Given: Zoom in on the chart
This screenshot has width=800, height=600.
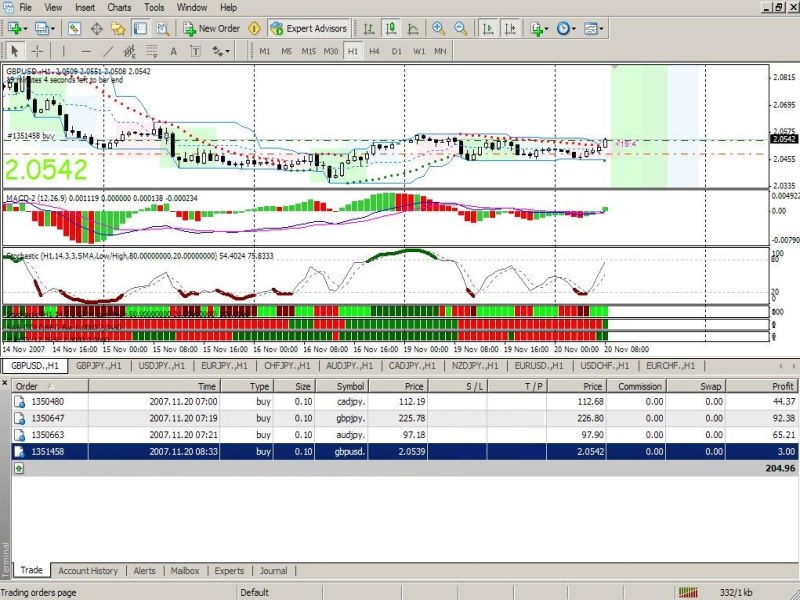Looking at the screenshot, I should click(438, 29).
